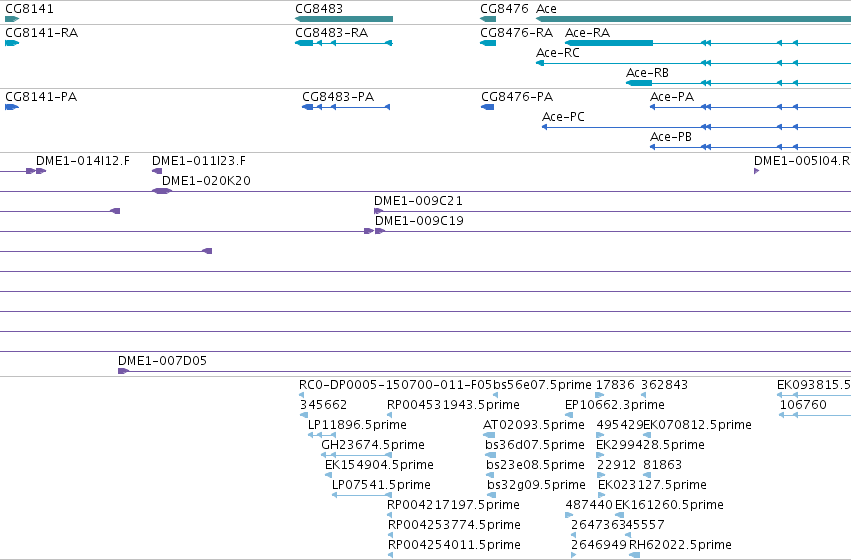Image resolution: width=851 pixels, height=560 pixels.
Task: Click EST GH23674.5prime
Action: click(x=373, y=445)
